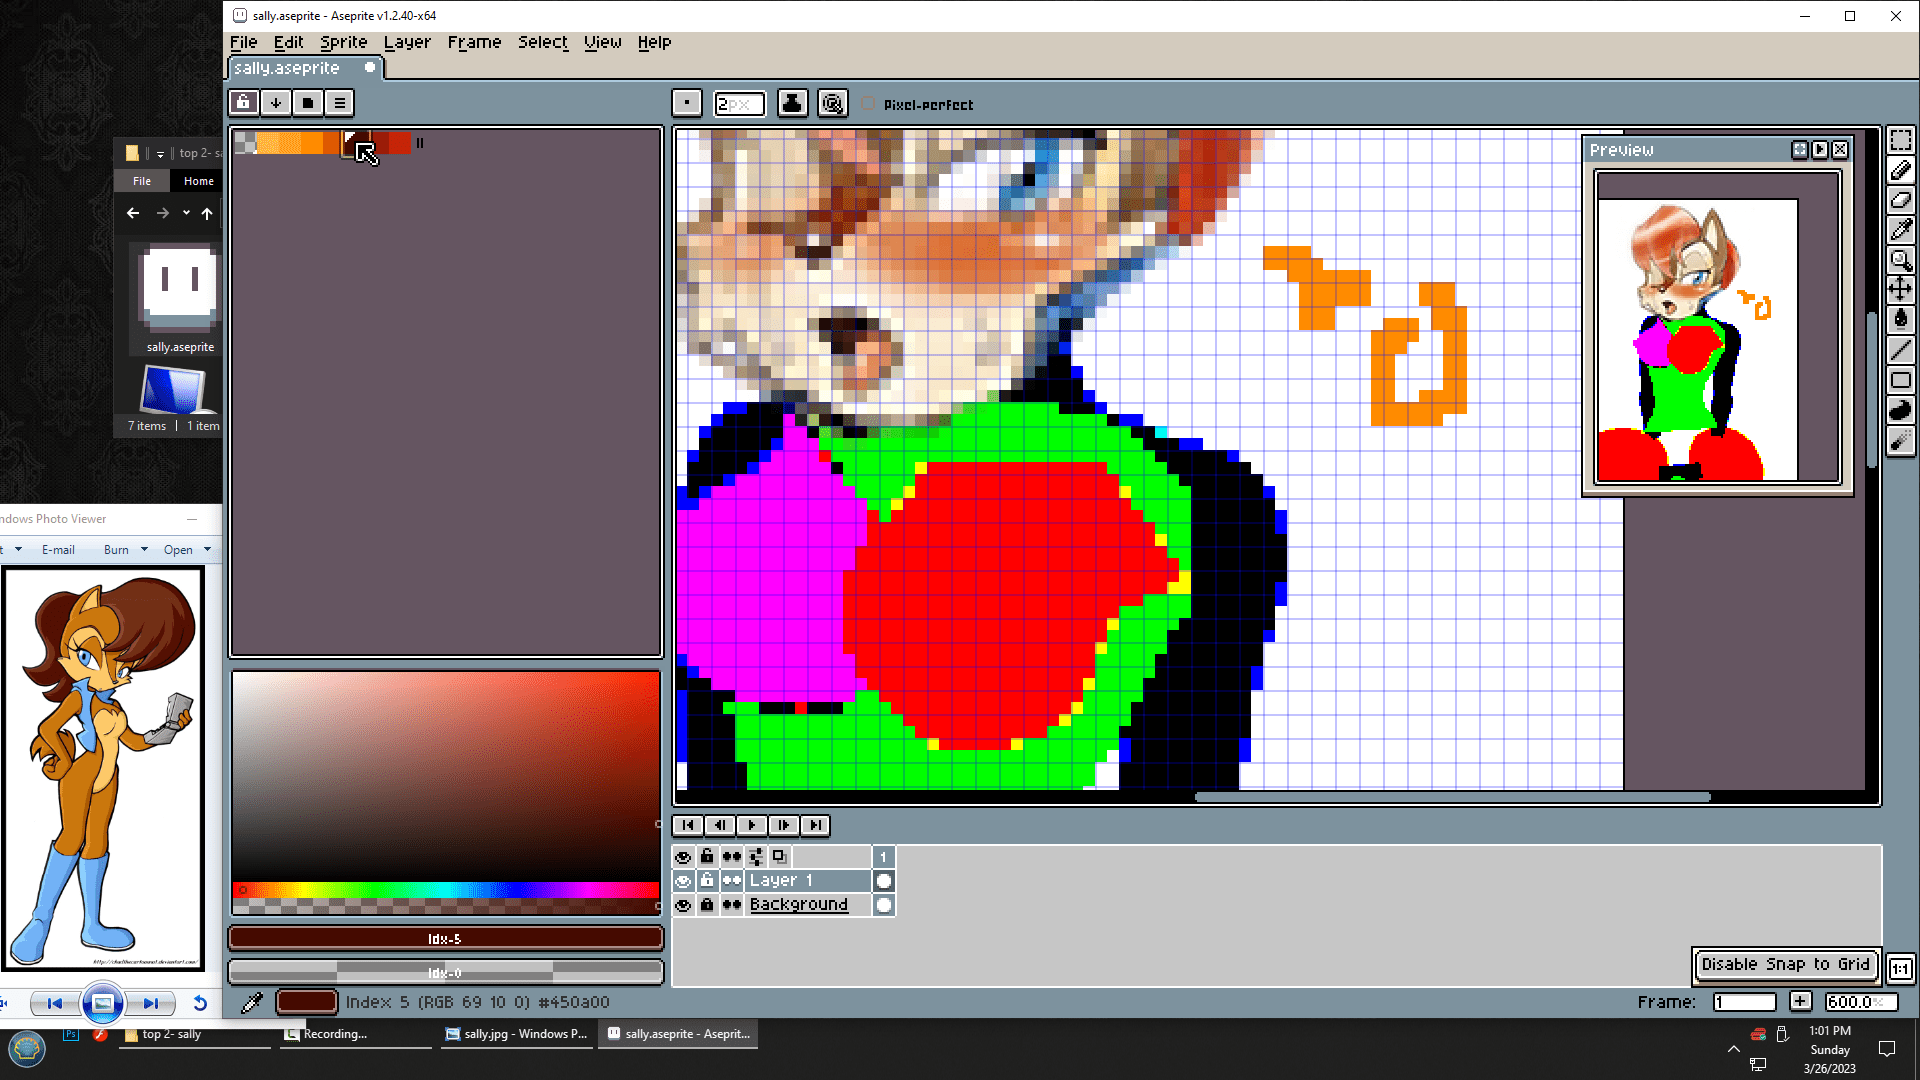Select the Paint Bucket tool
Image resolution: width=1920 pixels, height=1080 pixels.
(x=1900, y=320)
